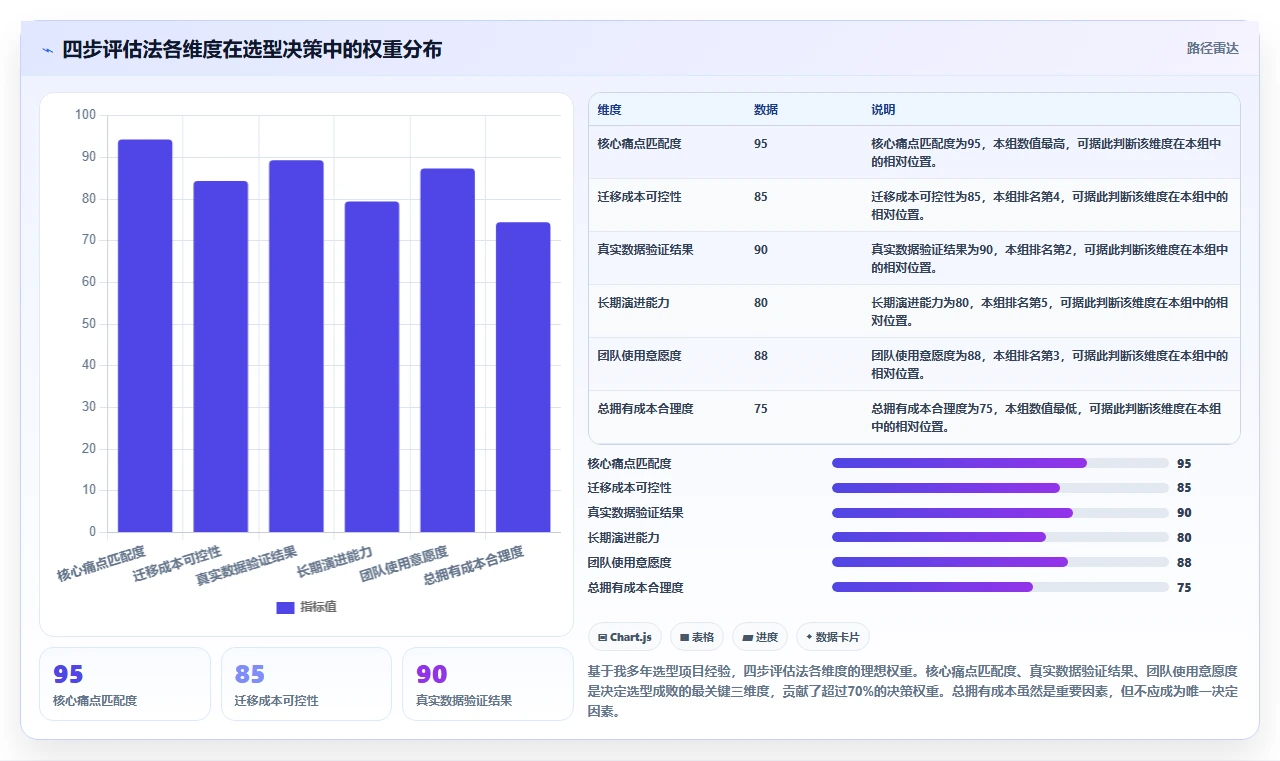Open the 95 核心痛点匹配度 data card

pos(125,684)
